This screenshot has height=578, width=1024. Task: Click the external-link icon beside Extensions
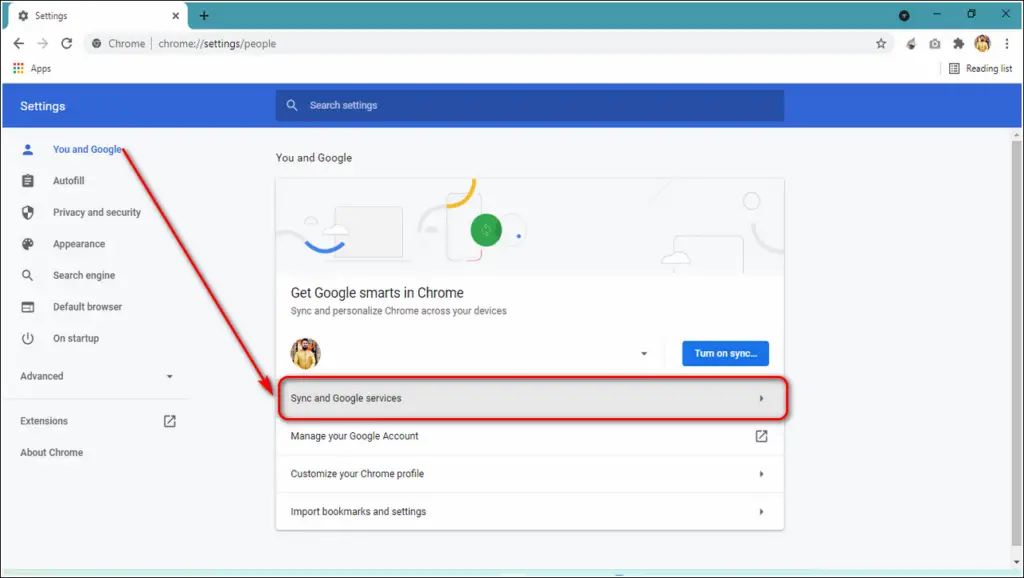point(170,421)
